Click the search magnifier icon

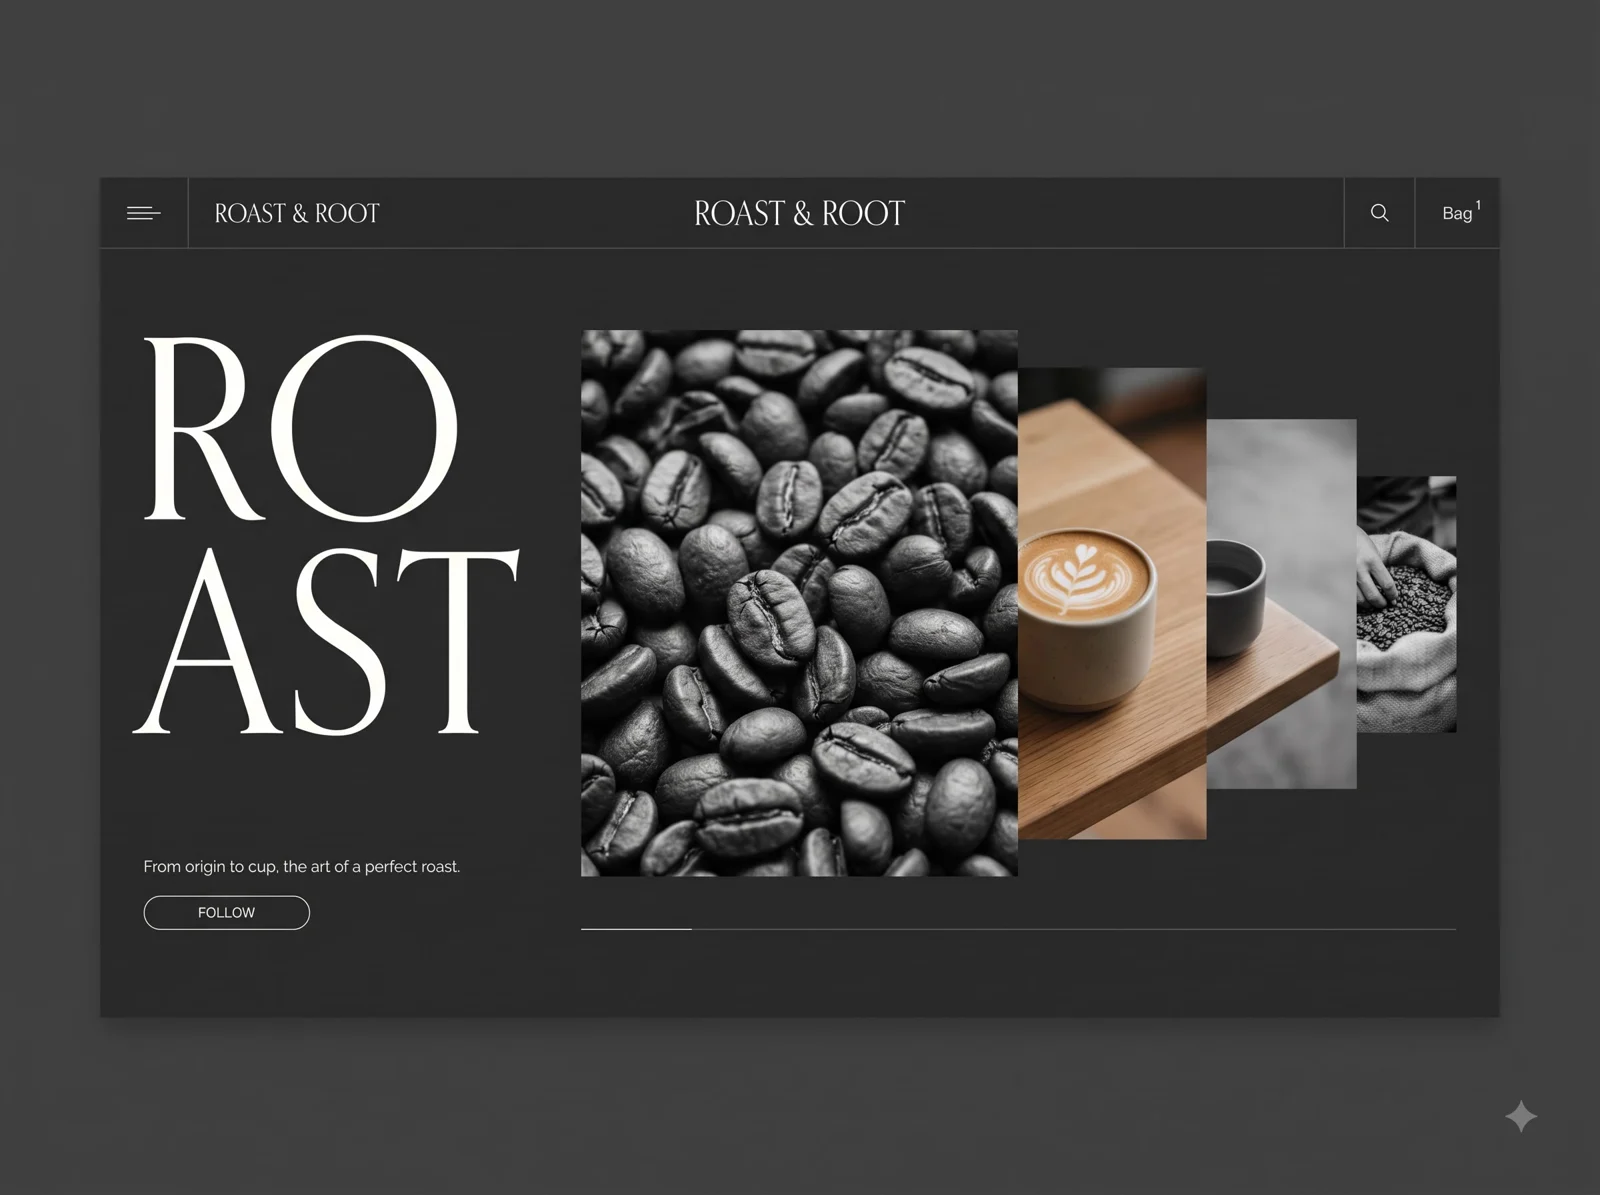coord(1379,213)
